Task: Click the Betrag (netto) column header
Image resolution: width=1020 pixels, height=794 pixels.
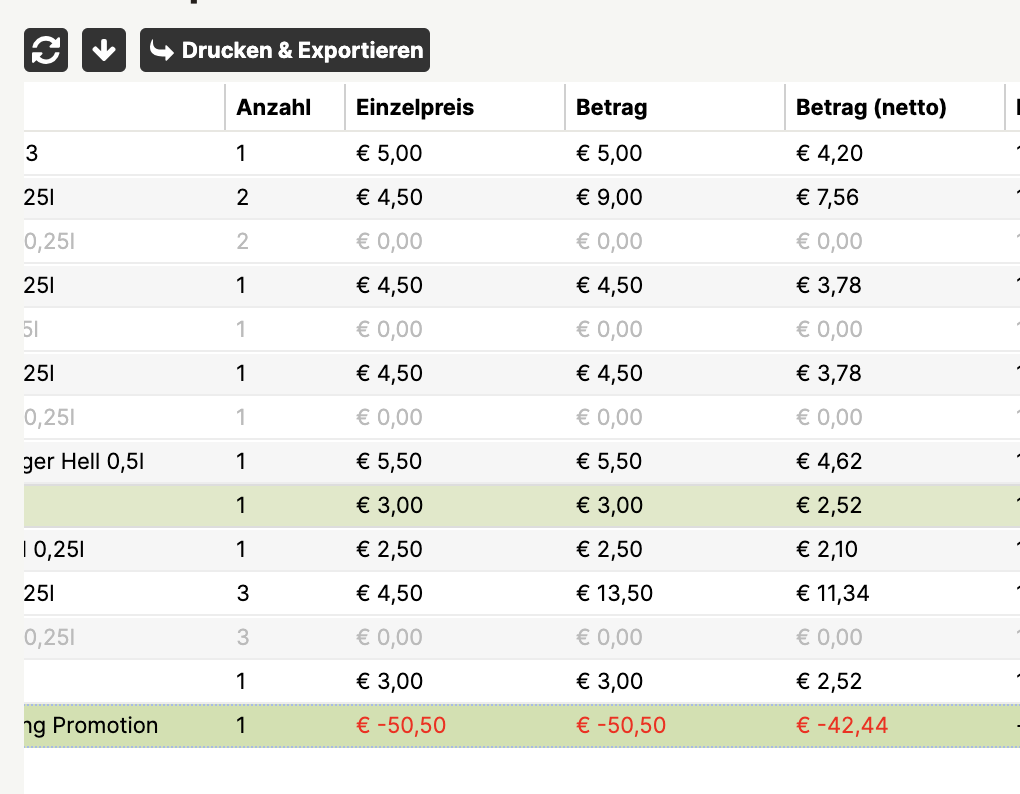Action: 871,107
